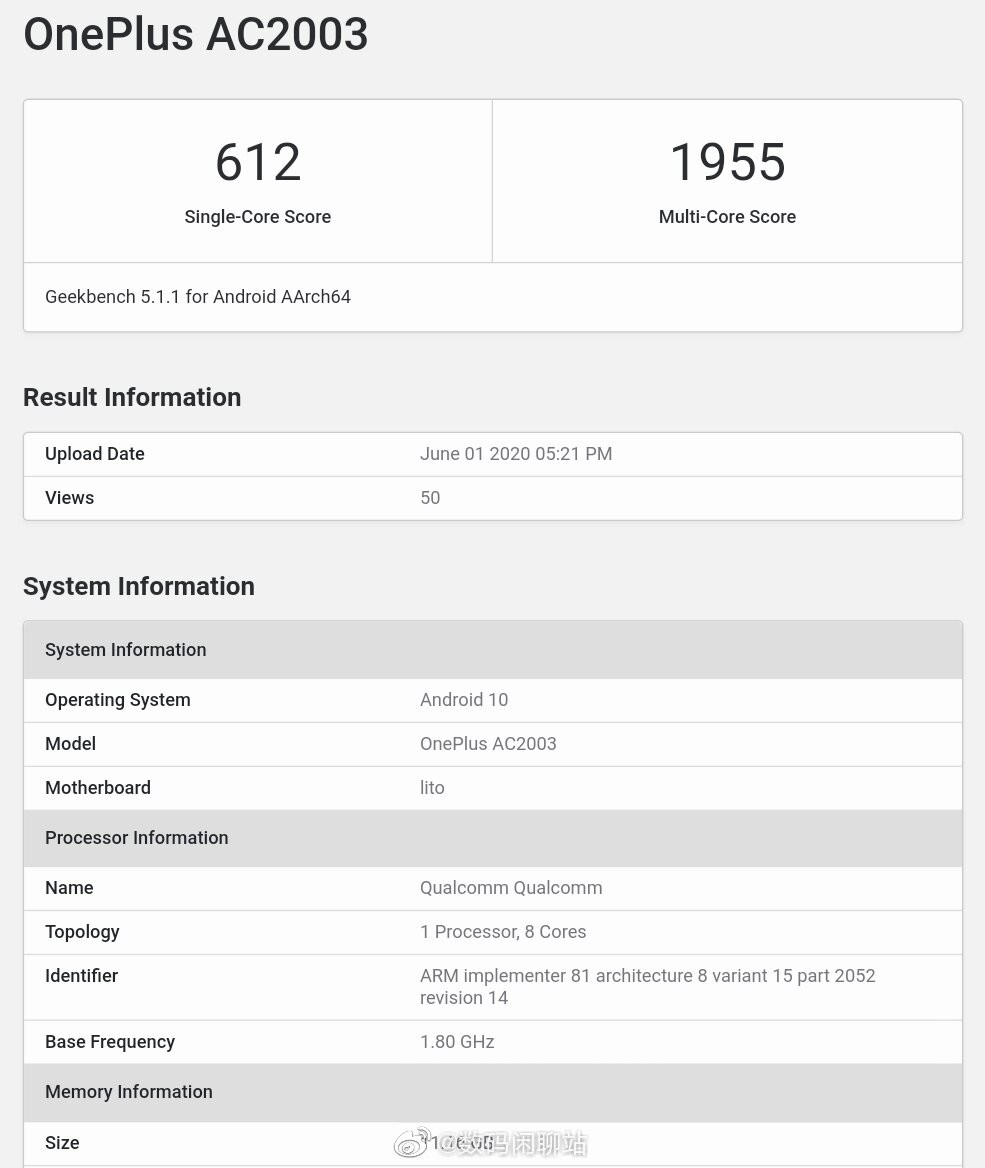Click the Views count showing 50
Viewport: 985px width, 1168px height.
point(430,497)
